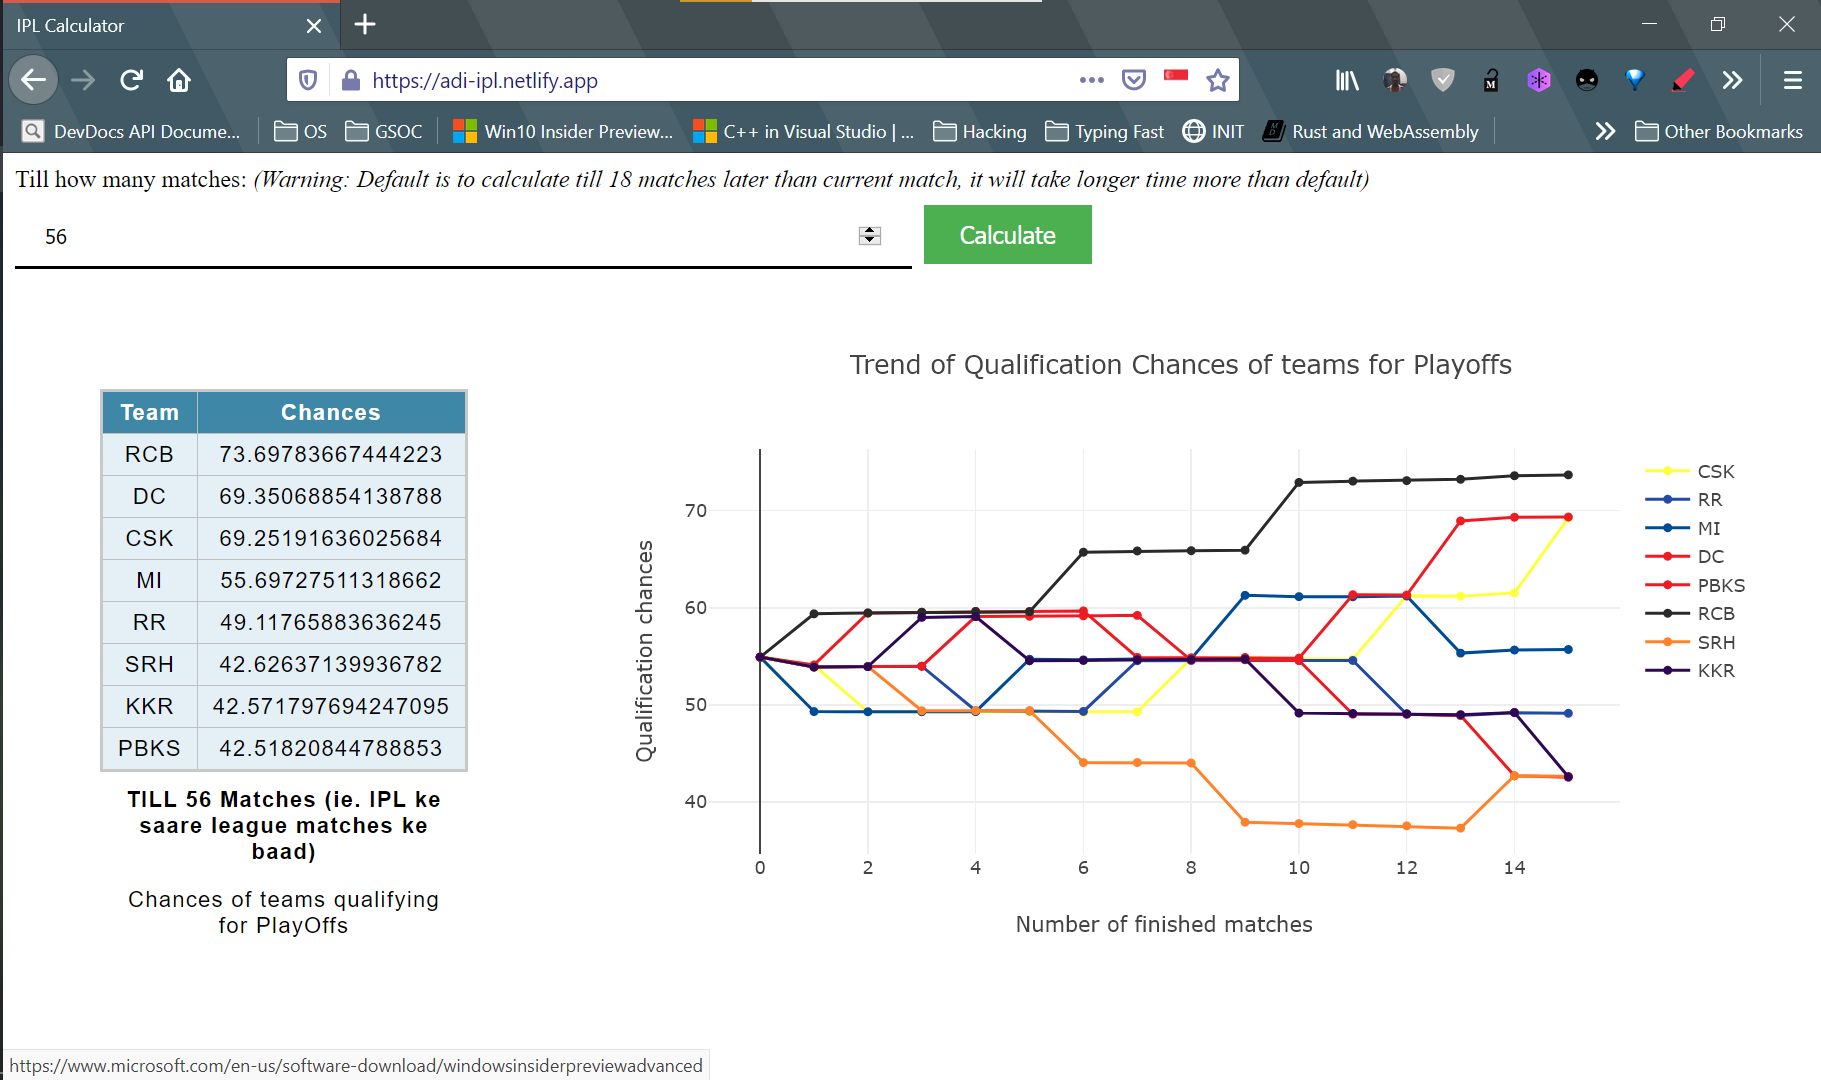
Task: Open Win10 Insider Preview bookmark
Action: (x=563, y=131)
